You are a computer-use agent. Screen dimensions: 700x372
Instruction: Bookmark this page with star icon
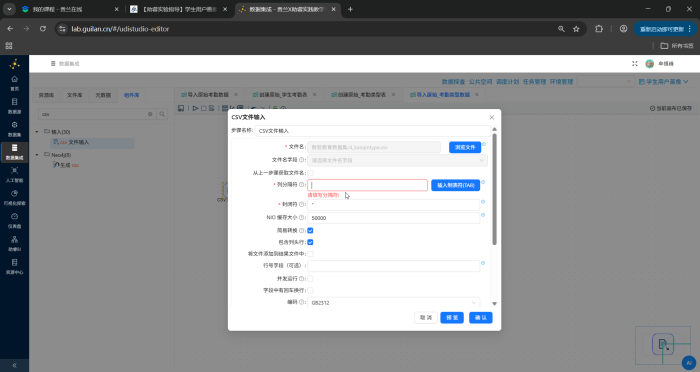coord(576,29)
